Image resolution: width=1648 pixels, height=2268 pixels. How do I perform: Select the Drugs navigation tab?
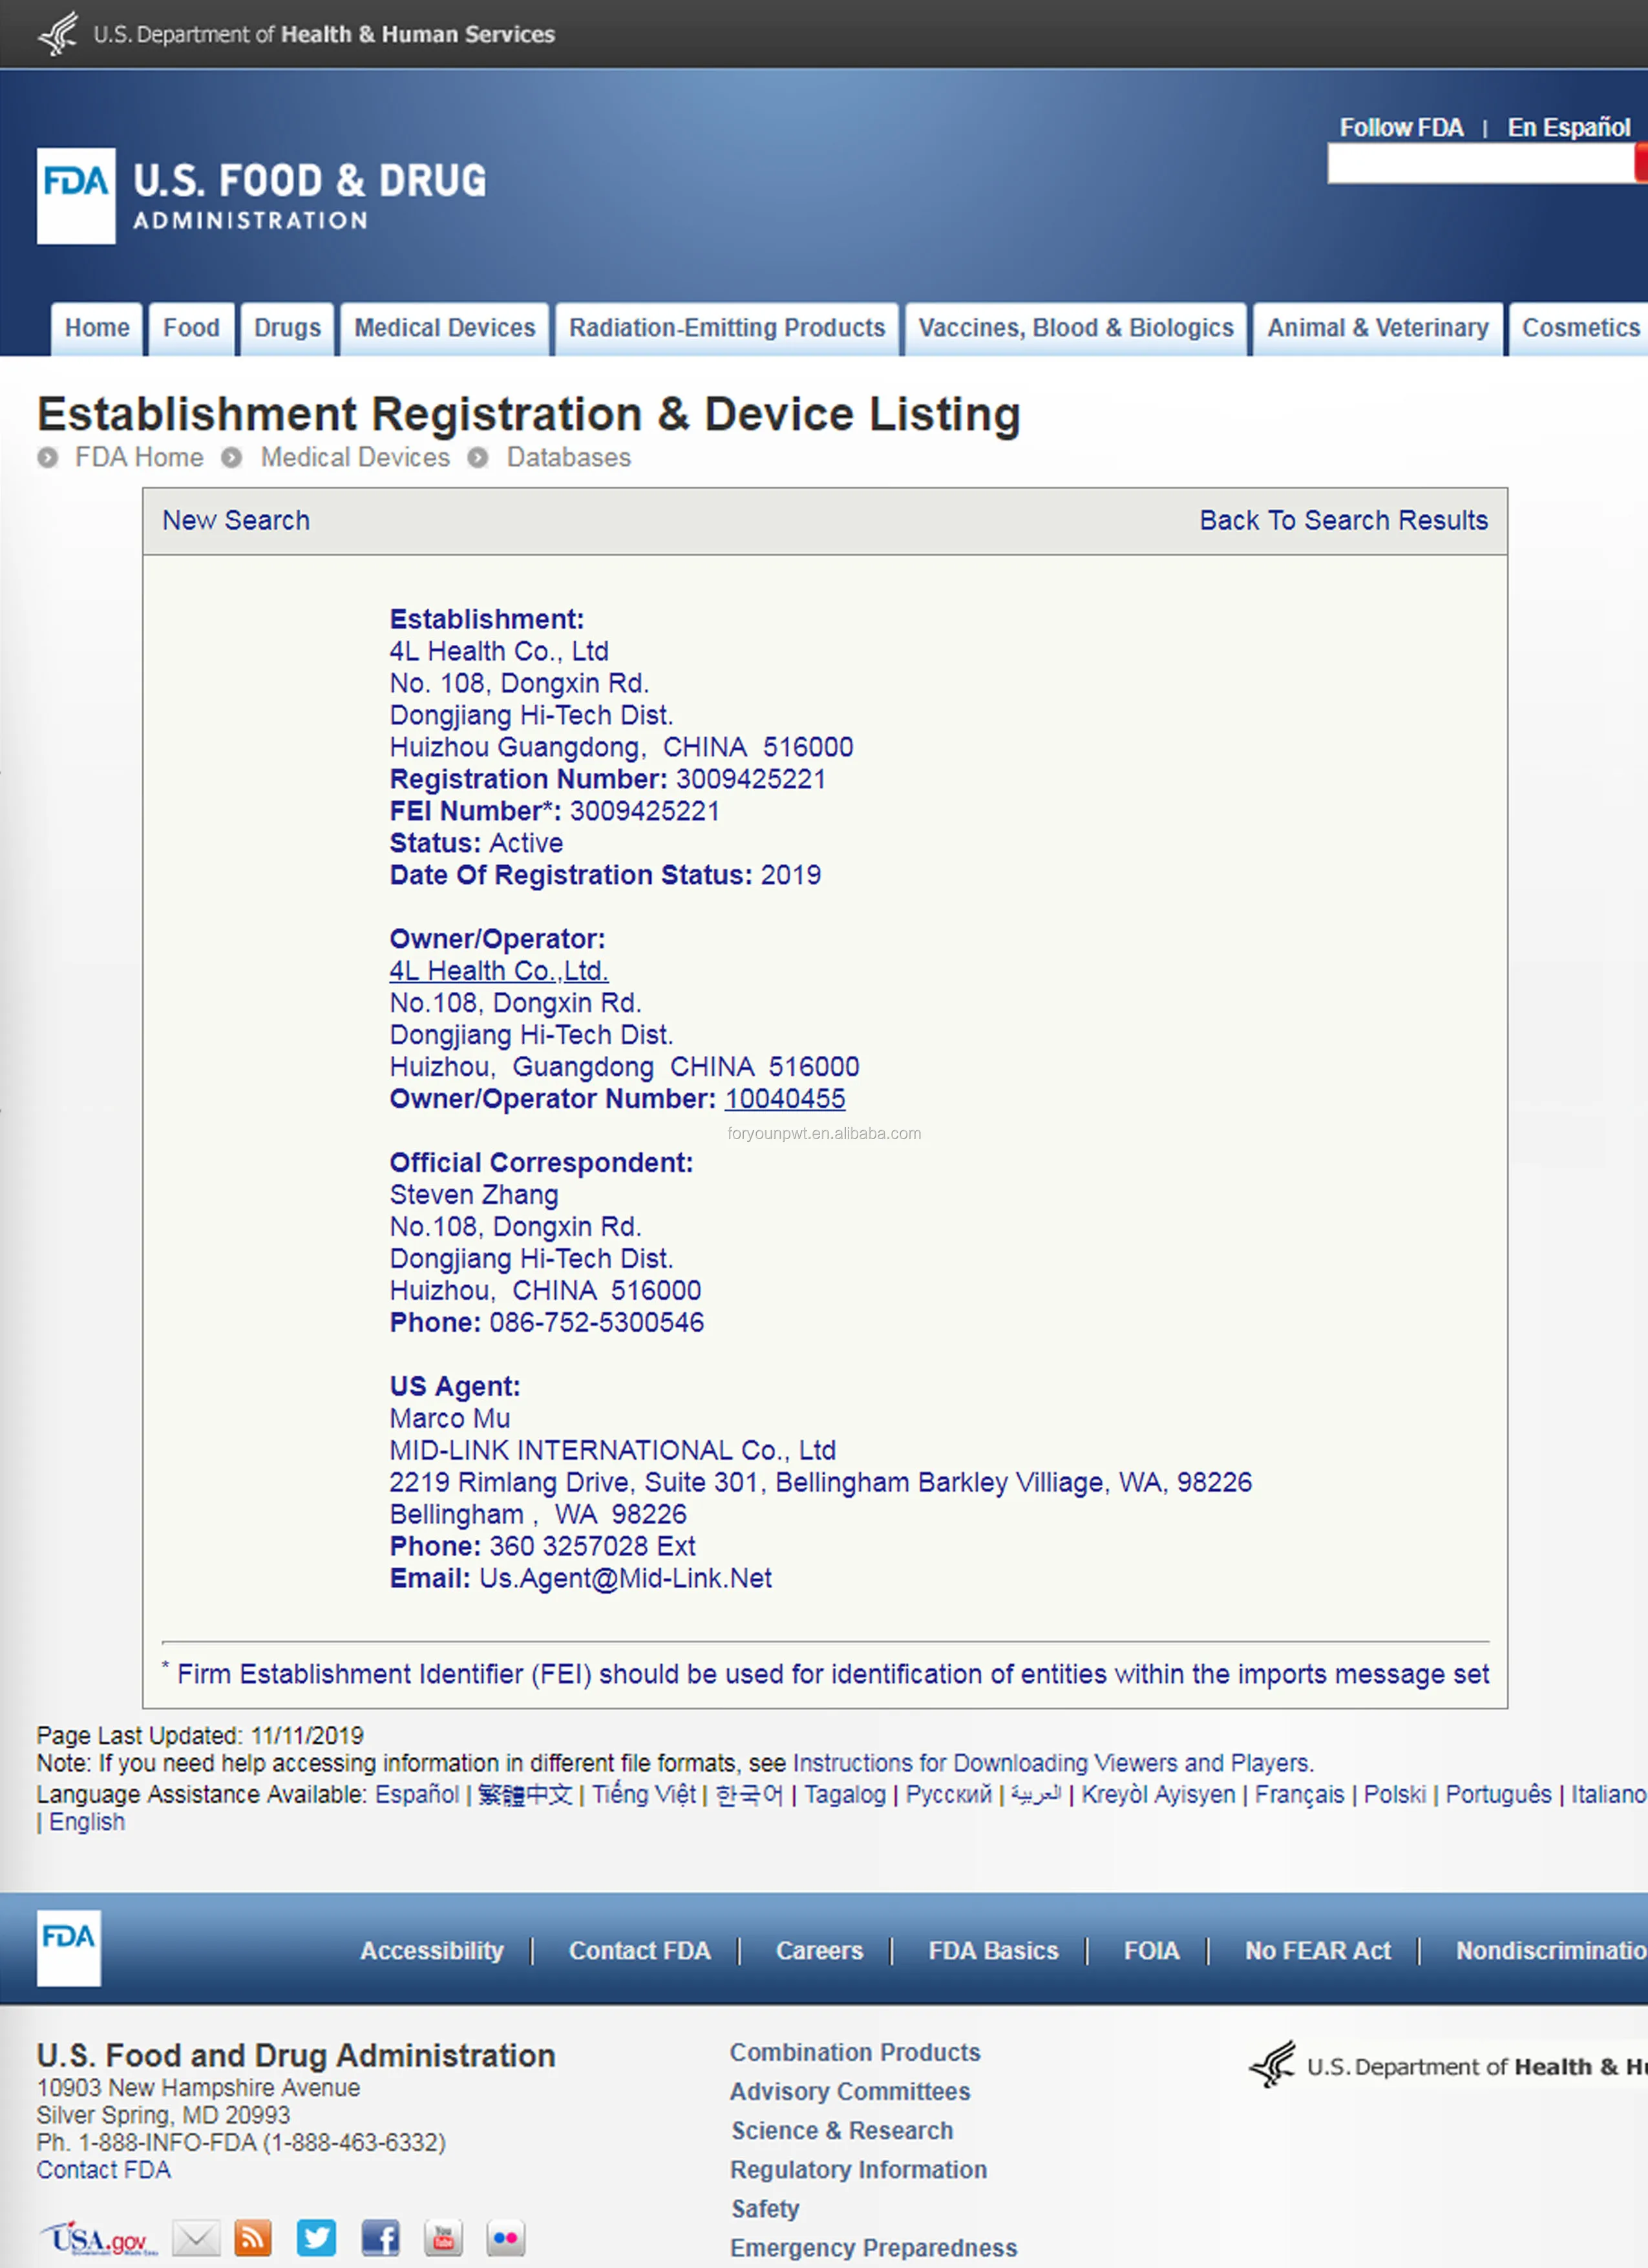coord(287,328)
